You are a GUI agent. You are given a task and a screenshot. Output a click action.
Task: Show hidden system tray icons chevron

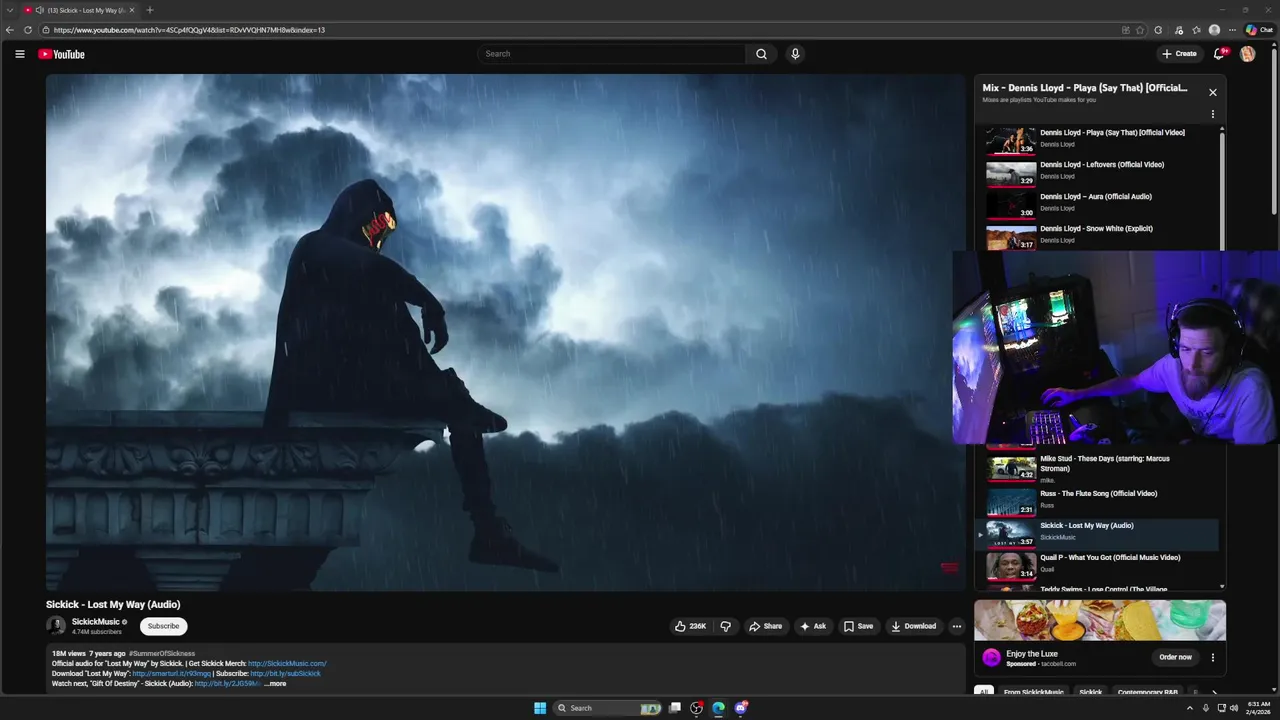tap(1190, 708)
